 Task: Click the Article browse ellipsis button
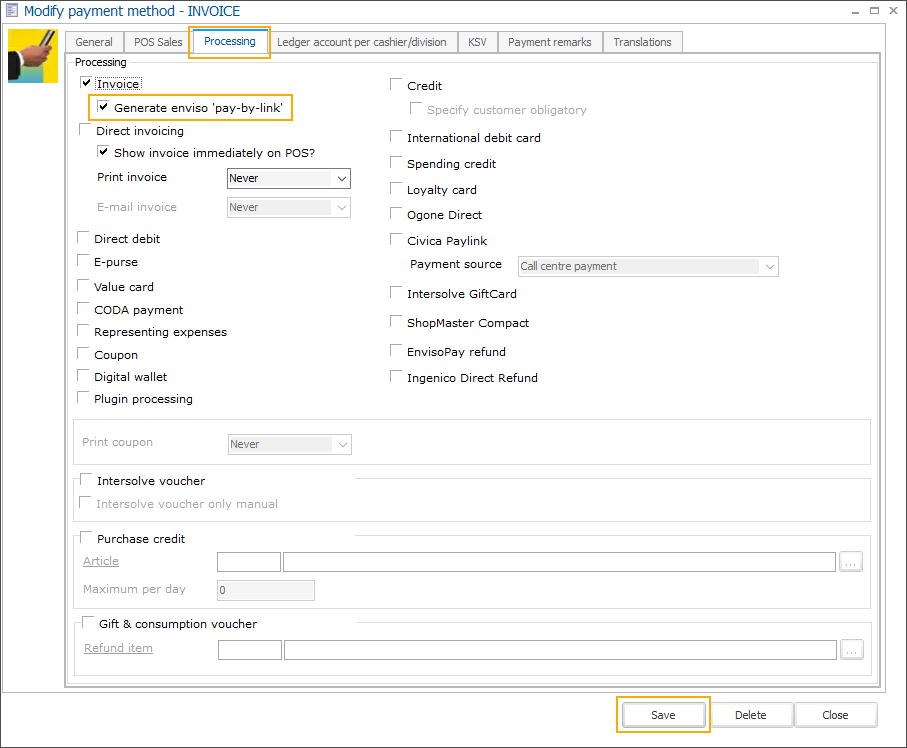[851, 561]
